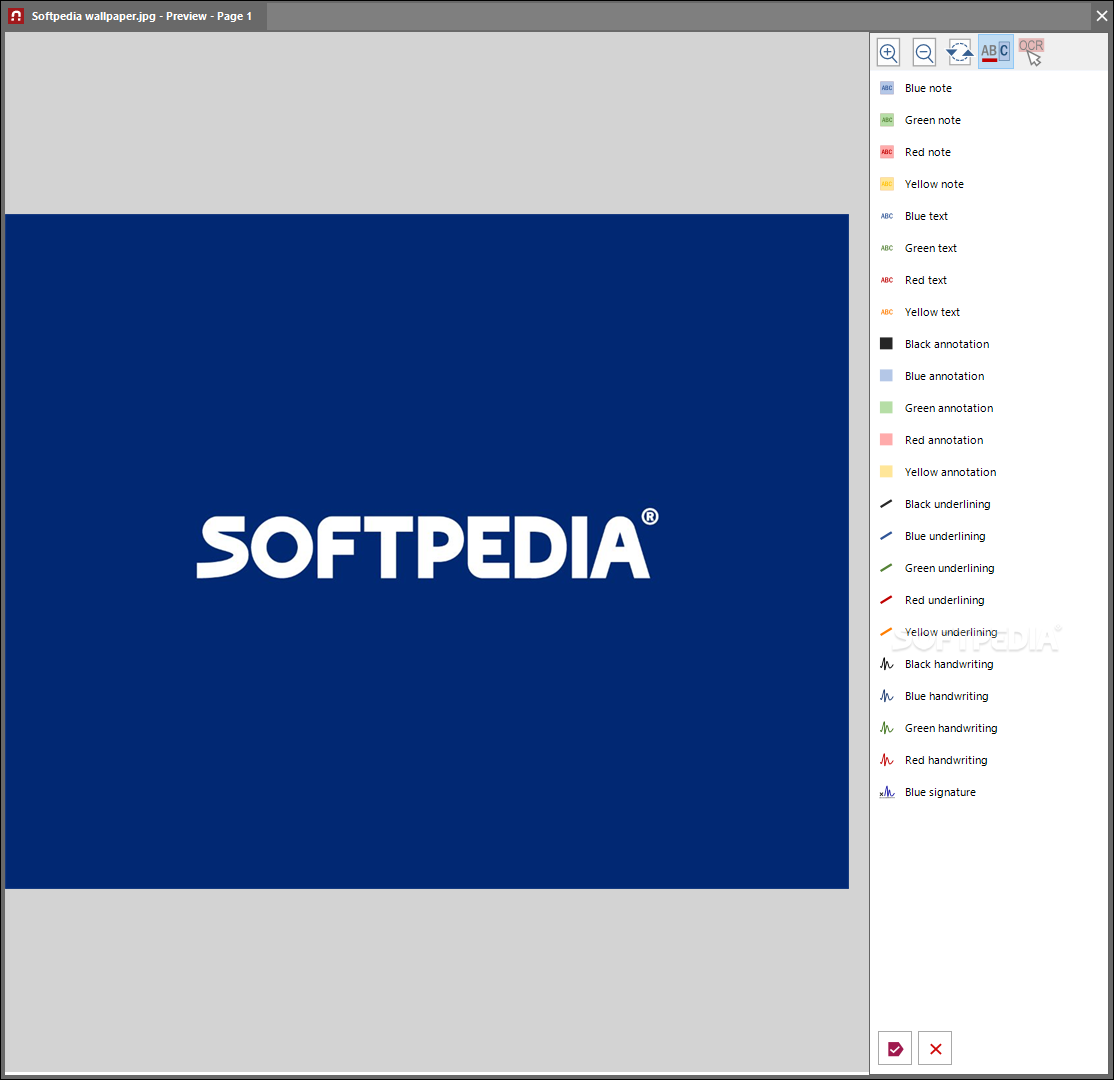Select Black handwriting tool
The height and width of the screenshot is (1080, 1114).
pyautogui.click(x=936, y=664)
